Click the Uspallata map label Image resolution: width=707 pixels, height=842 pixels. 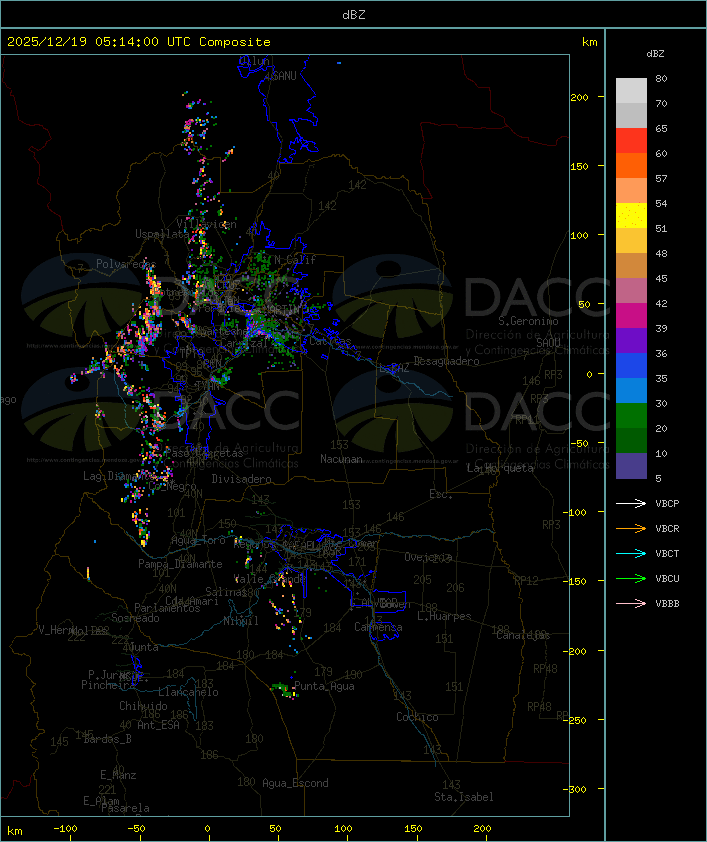(162, 234)
